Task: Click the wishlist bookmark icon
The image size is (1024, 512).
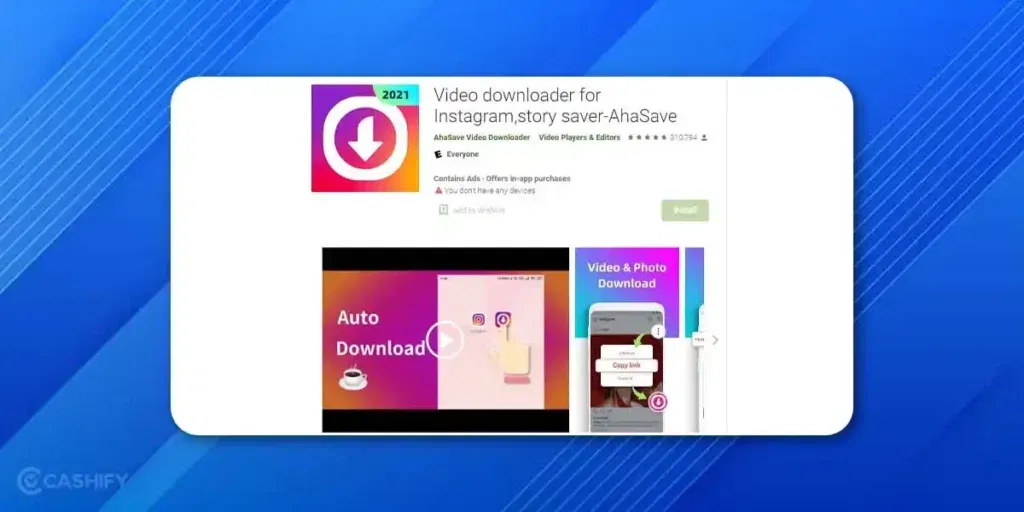Action: (443, 210)
